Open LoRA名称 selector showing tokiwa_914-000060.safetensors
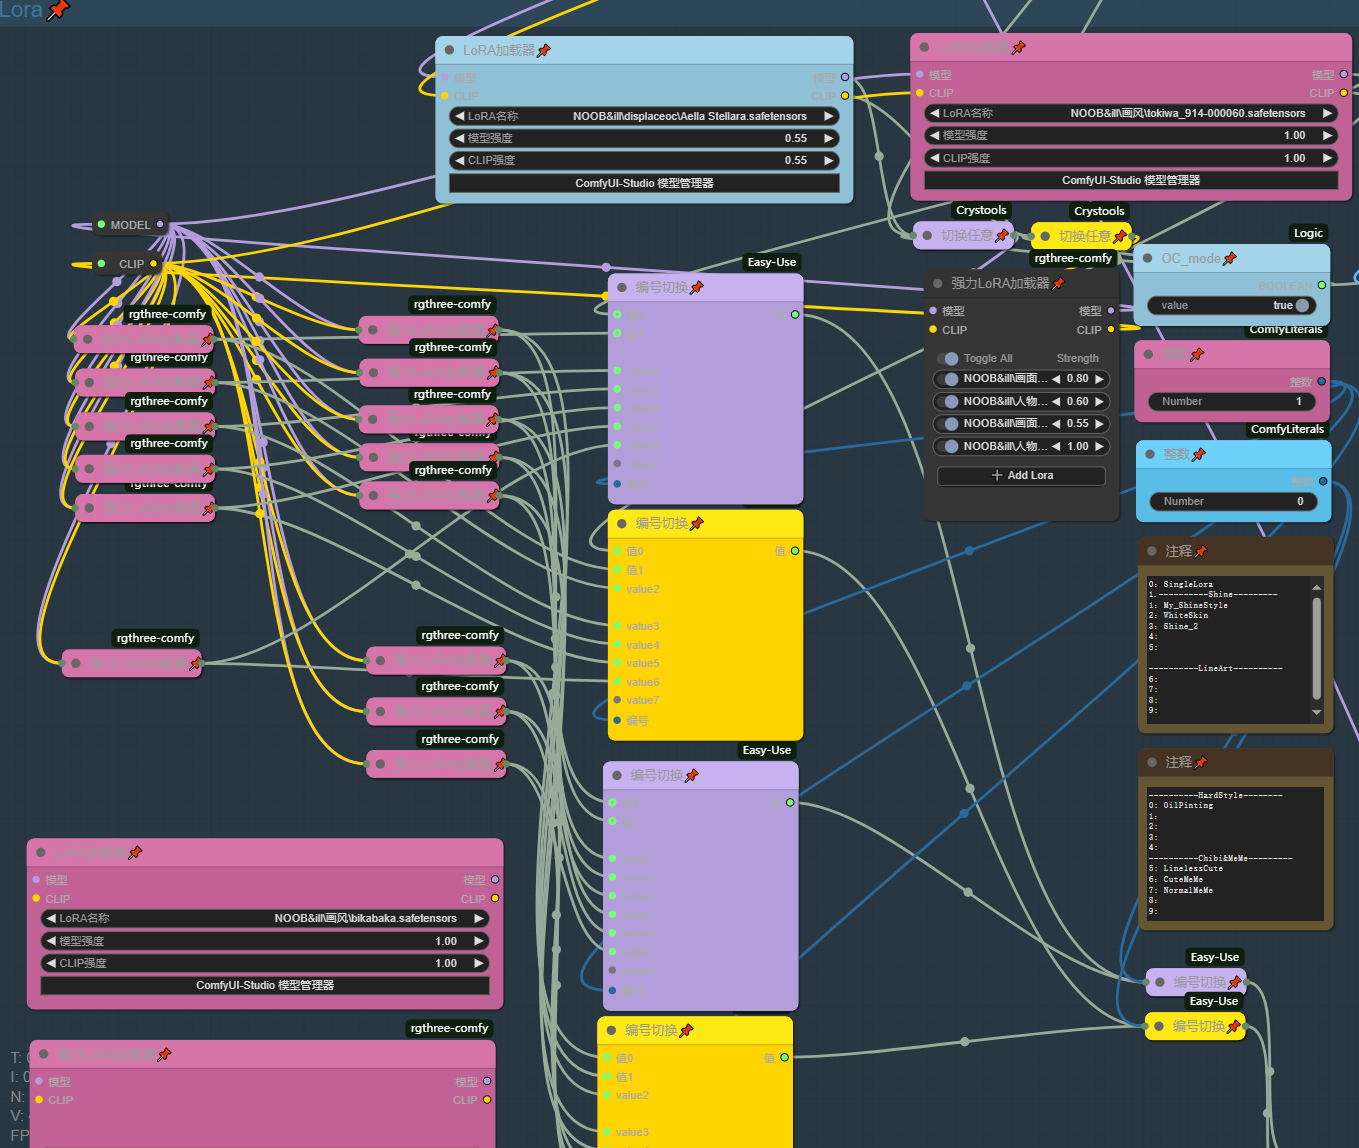1359x1148 pixels. 1130,113
